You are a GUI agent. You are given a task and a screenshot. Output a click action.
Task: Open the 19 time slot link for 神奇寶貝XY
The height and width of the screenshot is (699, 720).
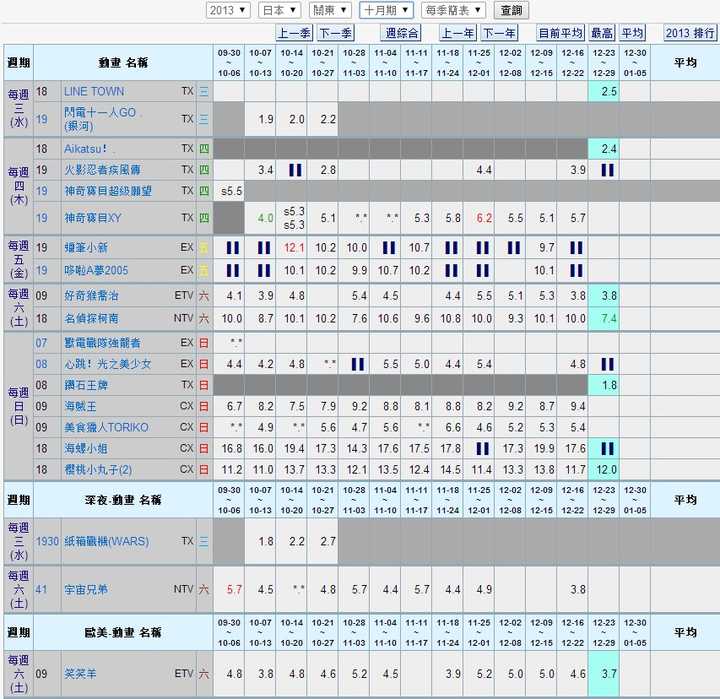42,218
